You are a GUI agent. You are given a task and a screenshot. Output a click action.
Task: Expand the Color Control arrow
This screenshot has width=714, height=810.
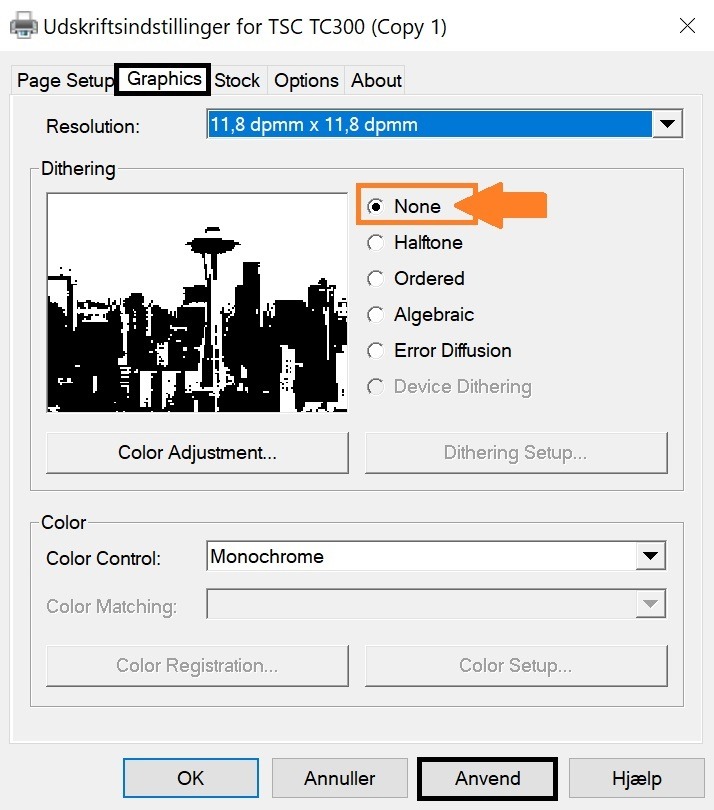(x=650, y=556)
